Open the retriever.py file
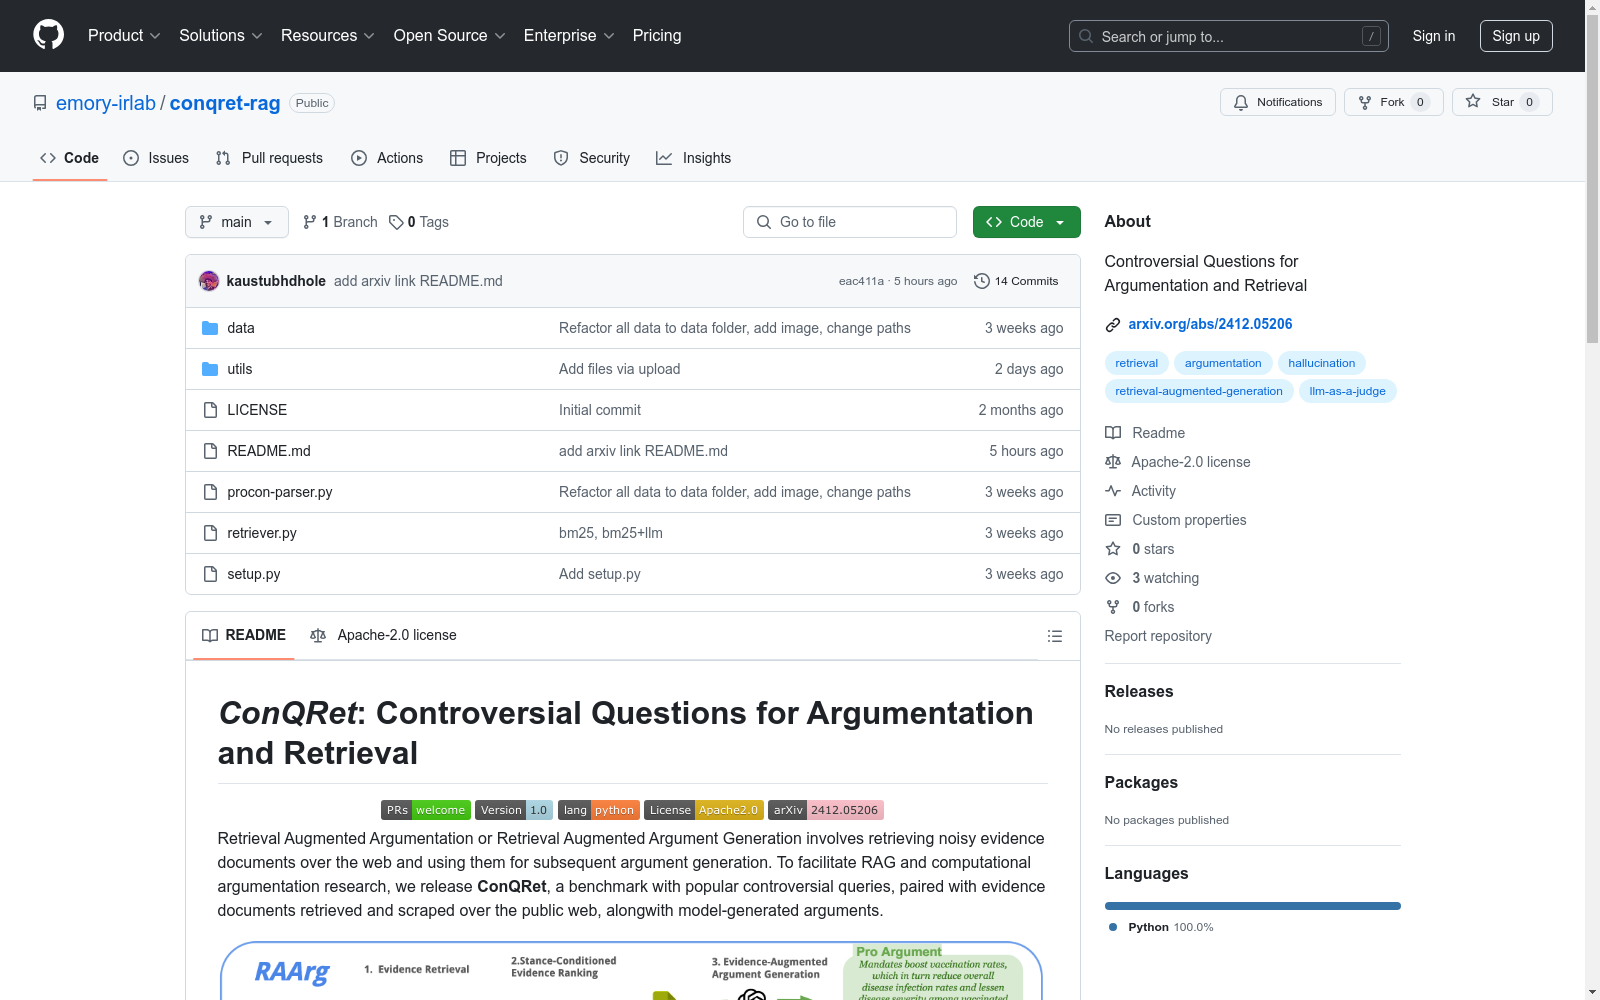1600x1000 pixels. pos(262,533)
